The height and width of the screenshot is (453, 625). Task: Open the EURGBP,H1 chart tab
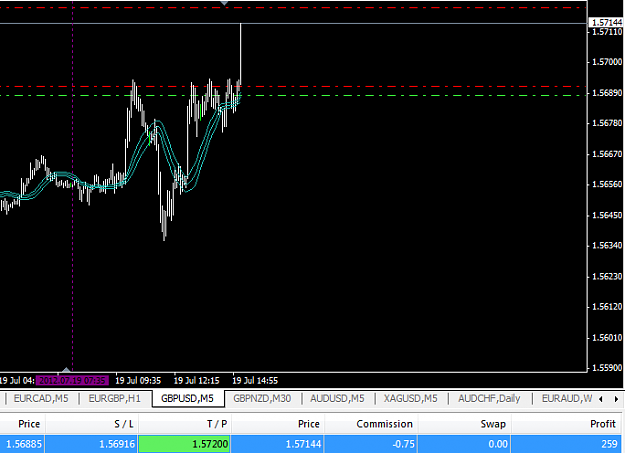point(114,398)
